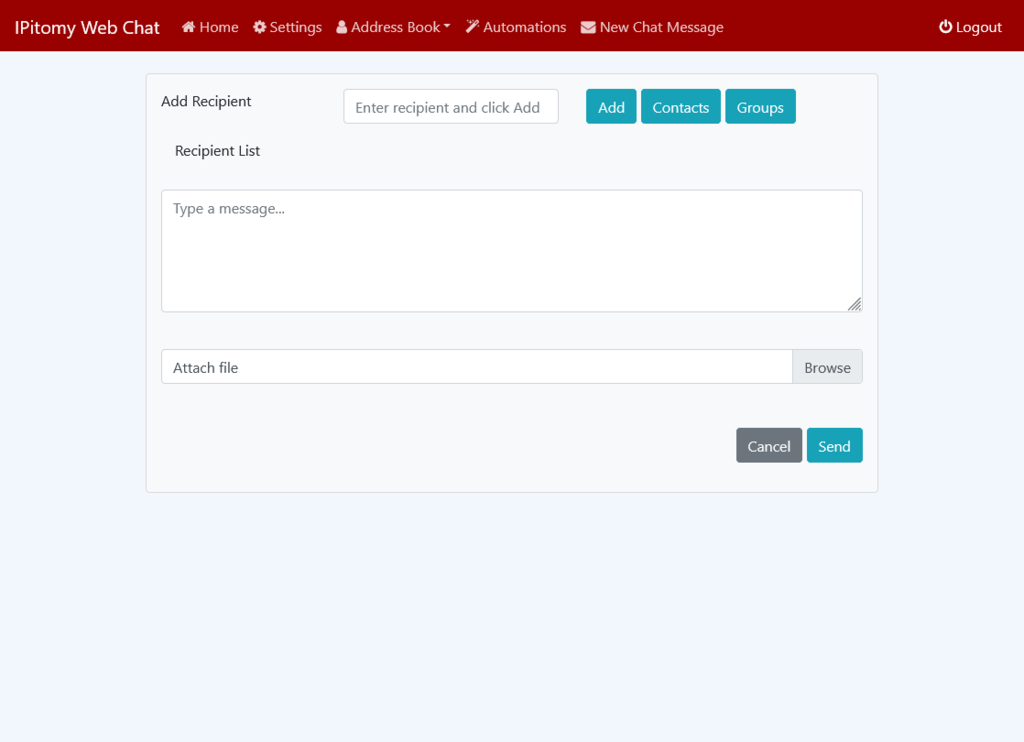Select the Logout text in the navbar
This screenshot has width=1024, height=742.
coord(978,27)
